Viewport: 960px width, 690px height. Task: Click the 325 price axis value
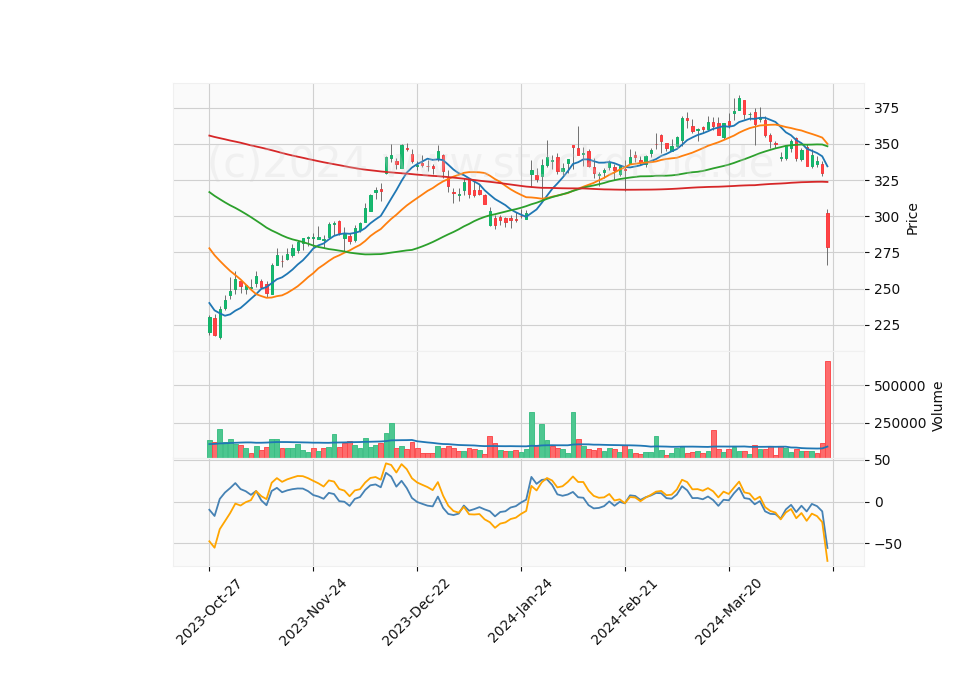(886, 181)
